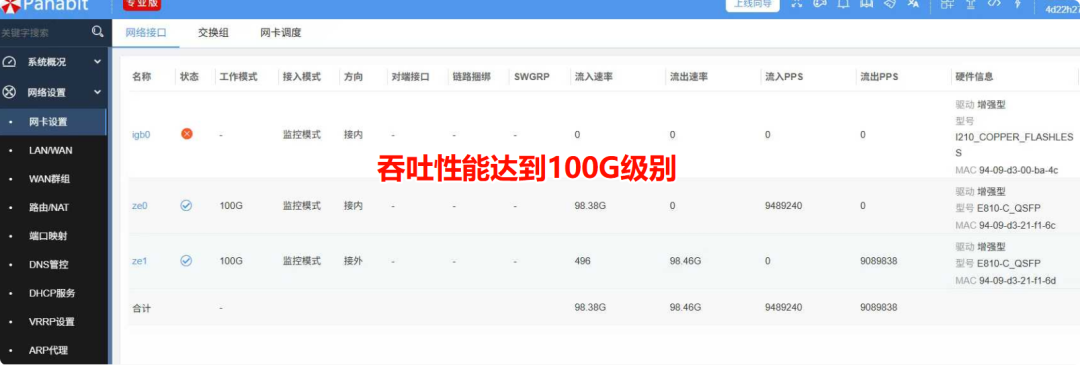
Task: Toggle fullscreen with the expand arrows icon
Action: tap(797, 4)
